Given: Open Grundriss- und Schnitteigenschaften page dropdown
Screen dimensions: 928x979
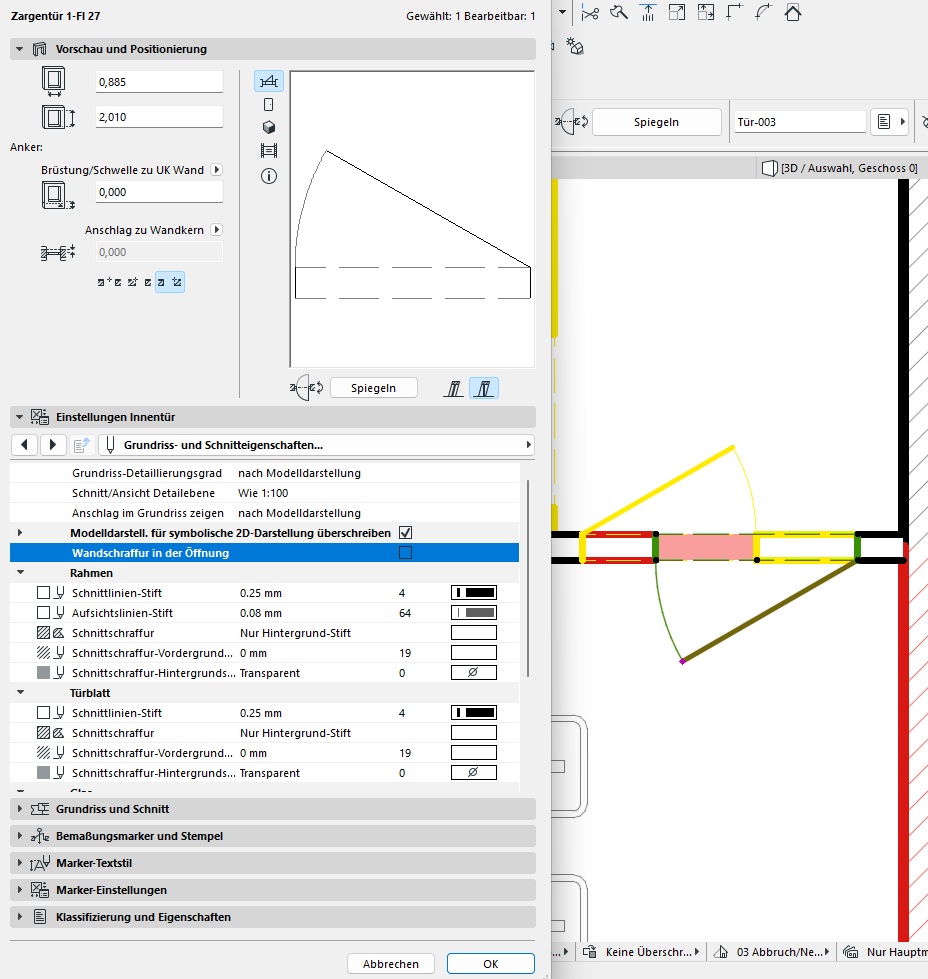Looking at the screenshot, I should pyautogui.click(x=317, y=445).
